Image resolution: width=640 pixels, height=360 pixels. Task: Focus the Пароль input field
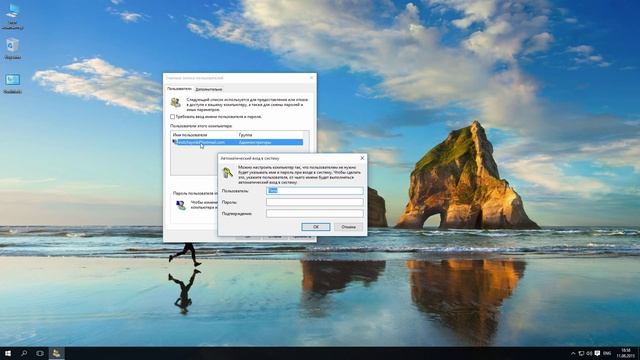pos(314,202)
